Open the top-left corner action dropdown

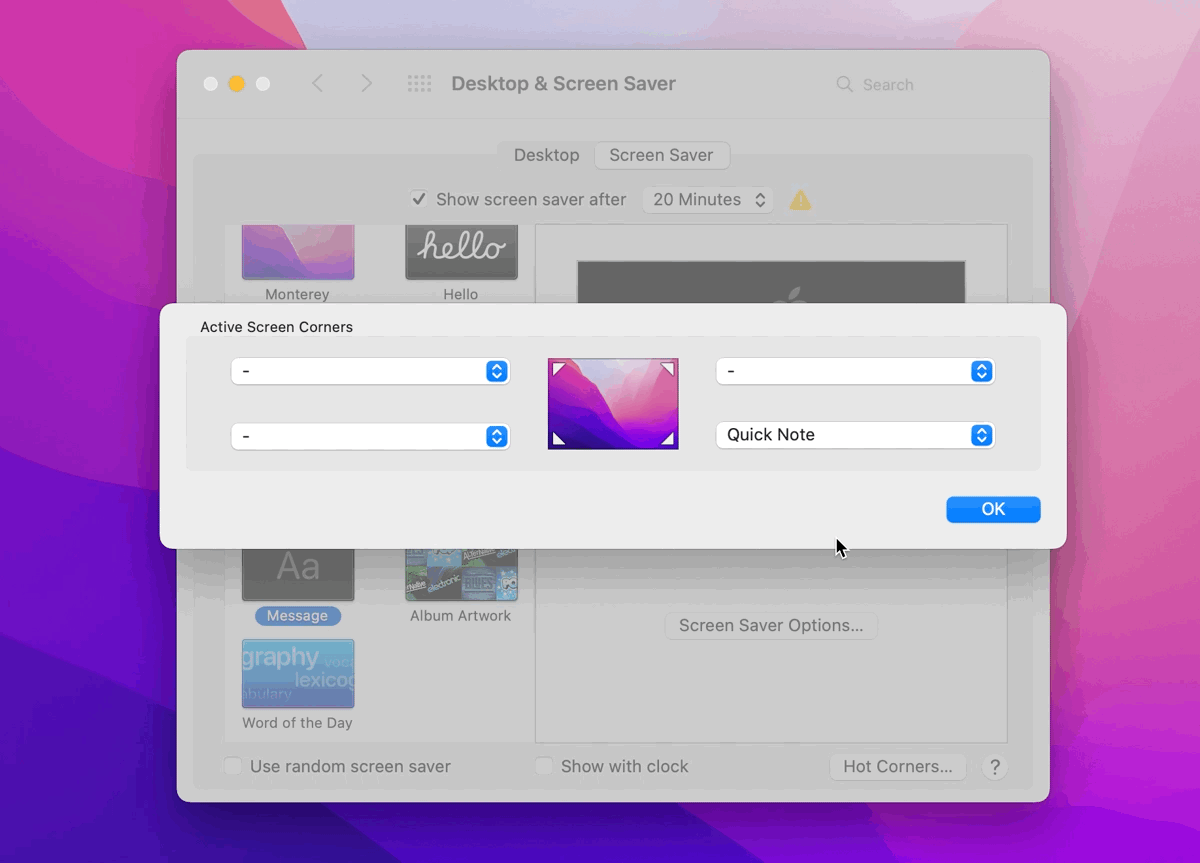[x=370, y=371]
